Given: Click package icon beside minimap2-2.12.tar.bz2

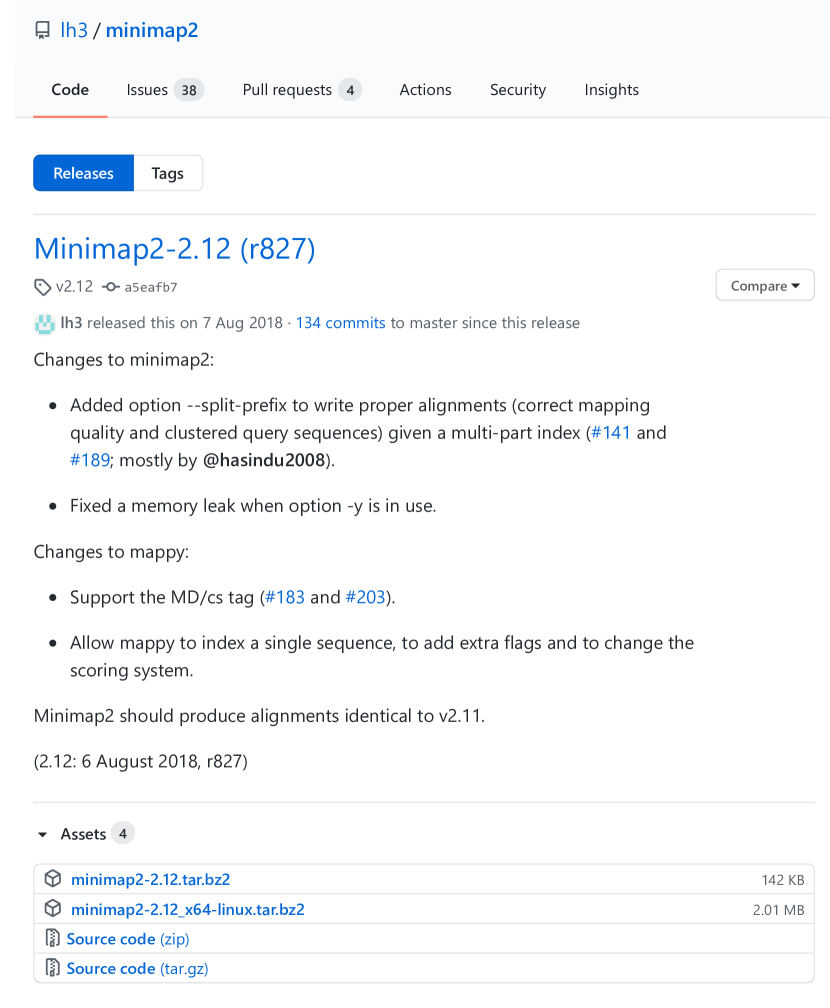Looking at the screenshot, I should tap(53, 879).
